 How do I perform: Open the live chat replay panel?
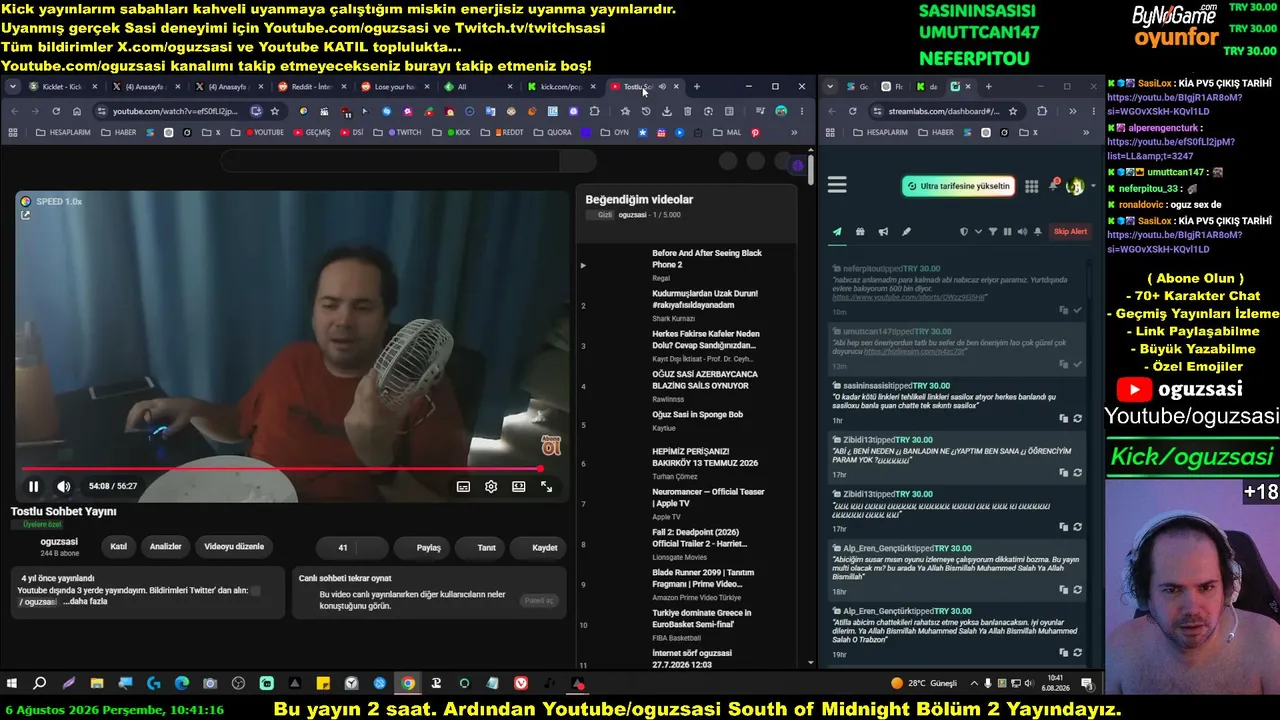click(538, 600)
